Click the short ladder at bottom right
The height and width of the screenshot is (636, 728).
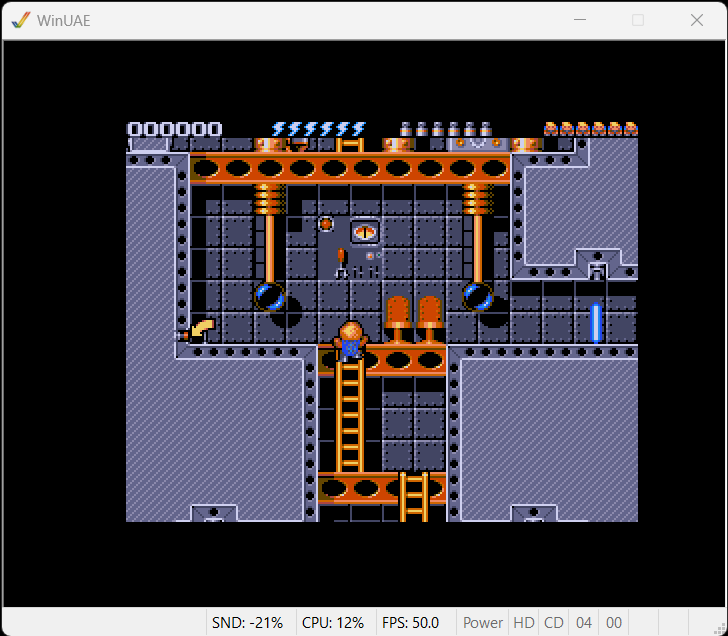click(414, 497)
